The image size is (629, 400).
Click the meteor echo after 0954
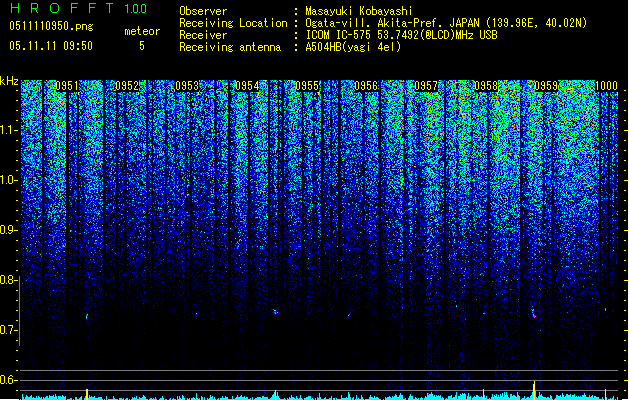pyautogui.click(x=275, y=311)
